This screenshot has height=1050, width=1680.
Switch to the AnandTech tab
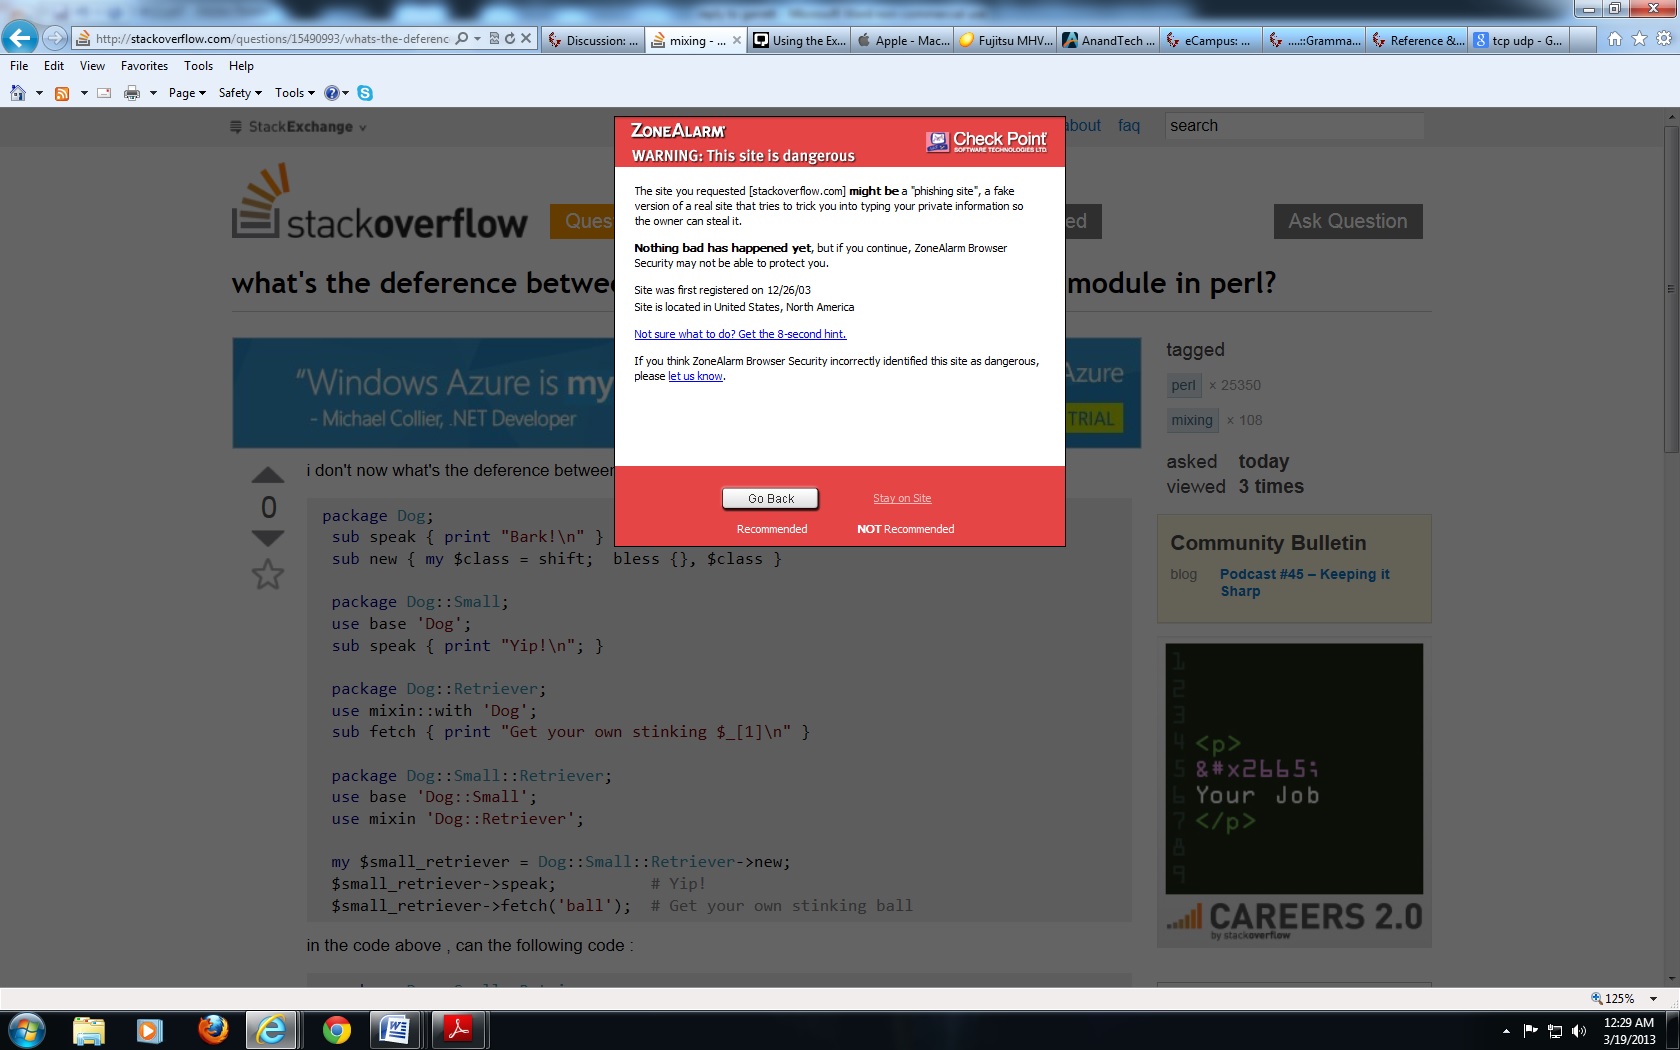[1109, 40]
